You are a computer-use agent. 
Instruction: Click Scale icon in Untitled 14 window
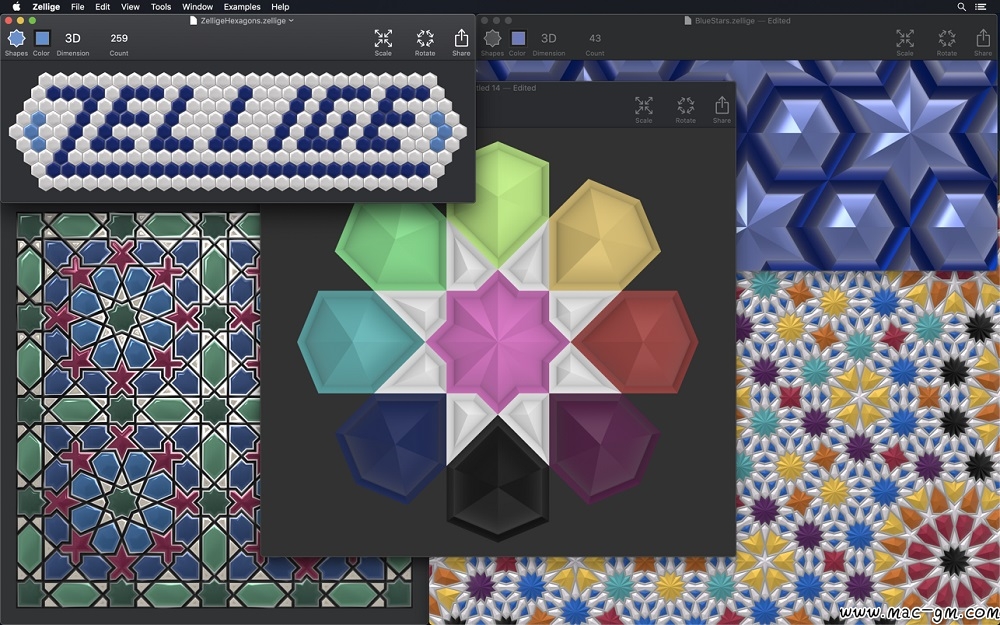click(644, 106)
